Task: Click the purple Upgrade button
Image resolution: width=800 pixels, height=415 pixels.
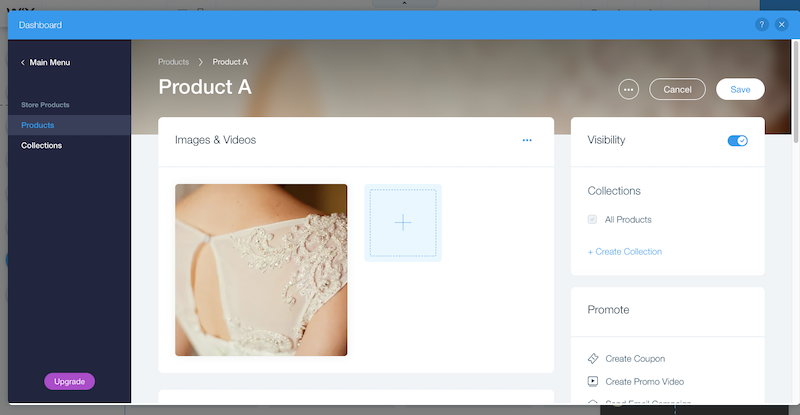Action: coord(69,381)
